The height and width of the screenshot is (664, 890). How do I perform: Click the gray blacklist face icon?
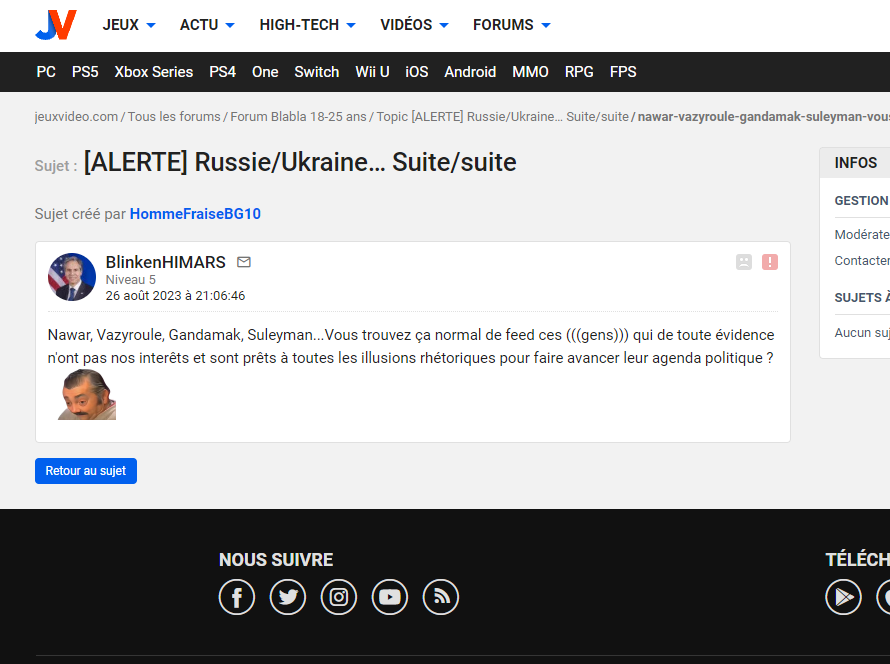[744, 262]
